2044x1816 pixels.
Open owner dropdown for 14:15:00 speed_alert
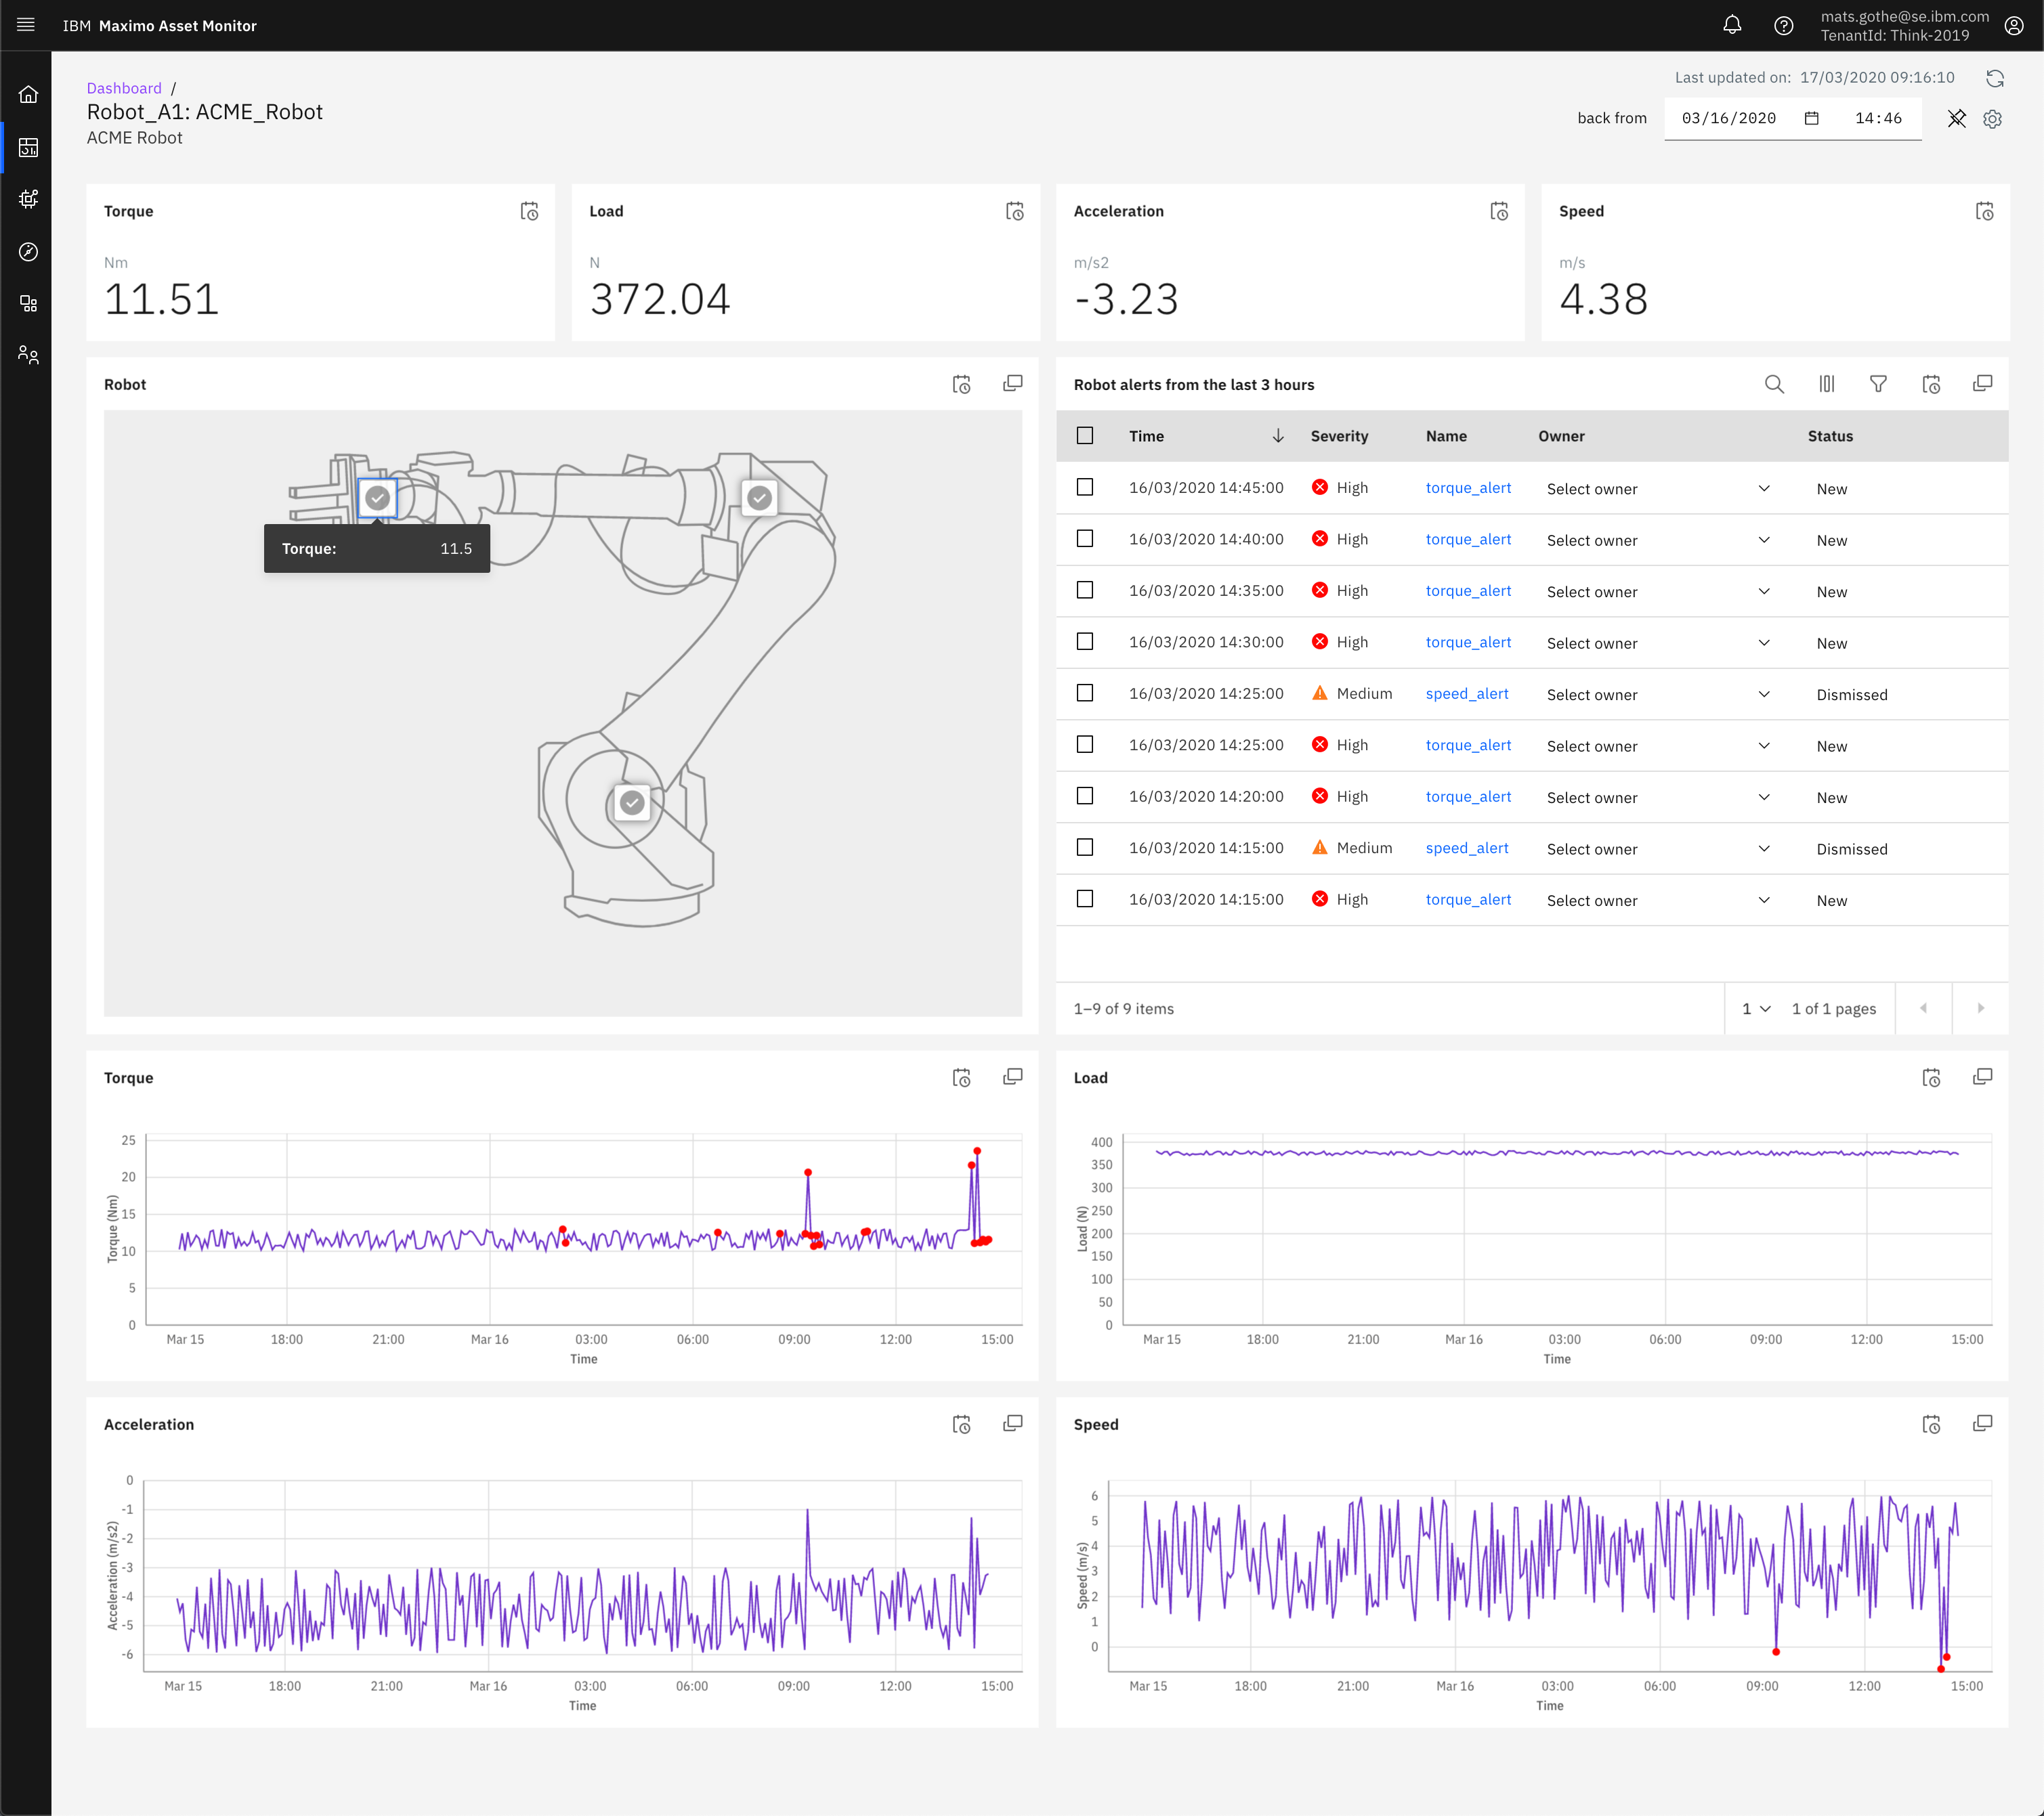tap(1657, 848)
